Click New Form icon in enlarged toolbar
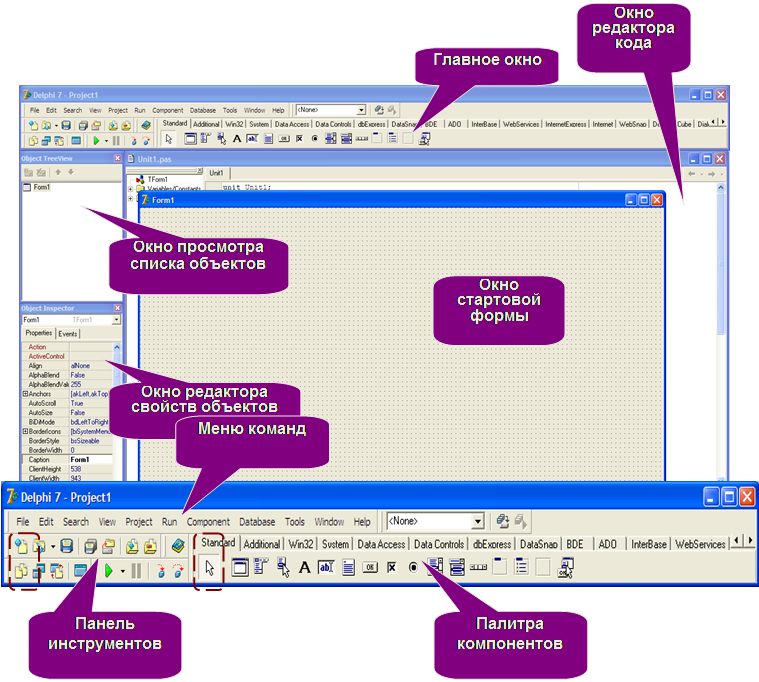This screenshot has height=682, width=759. click(x=80, y=571)
